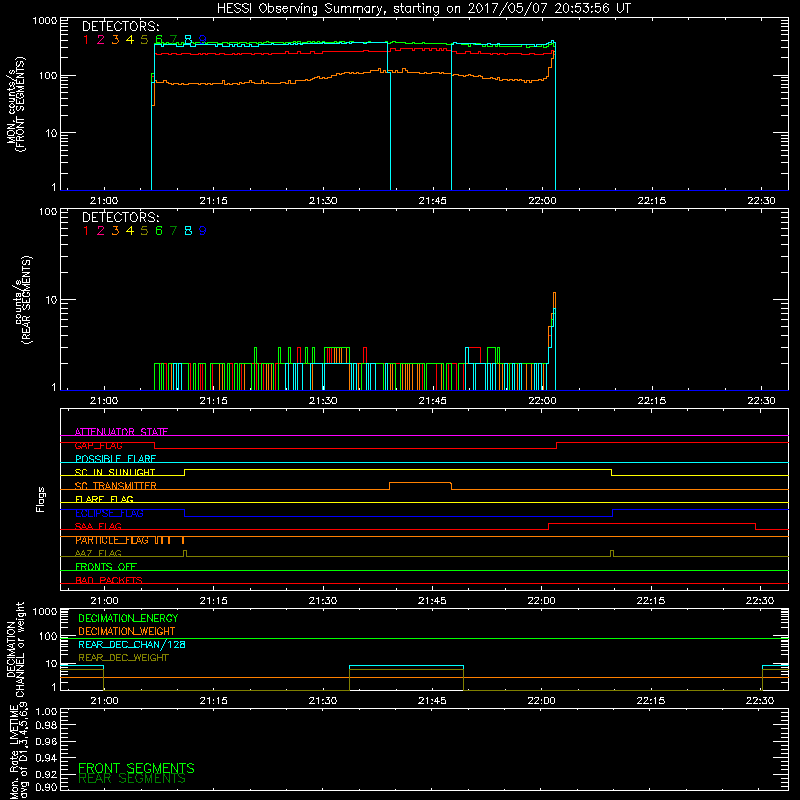Click the vertical Flags axis label
800x800 pixels.
(41, 499)
